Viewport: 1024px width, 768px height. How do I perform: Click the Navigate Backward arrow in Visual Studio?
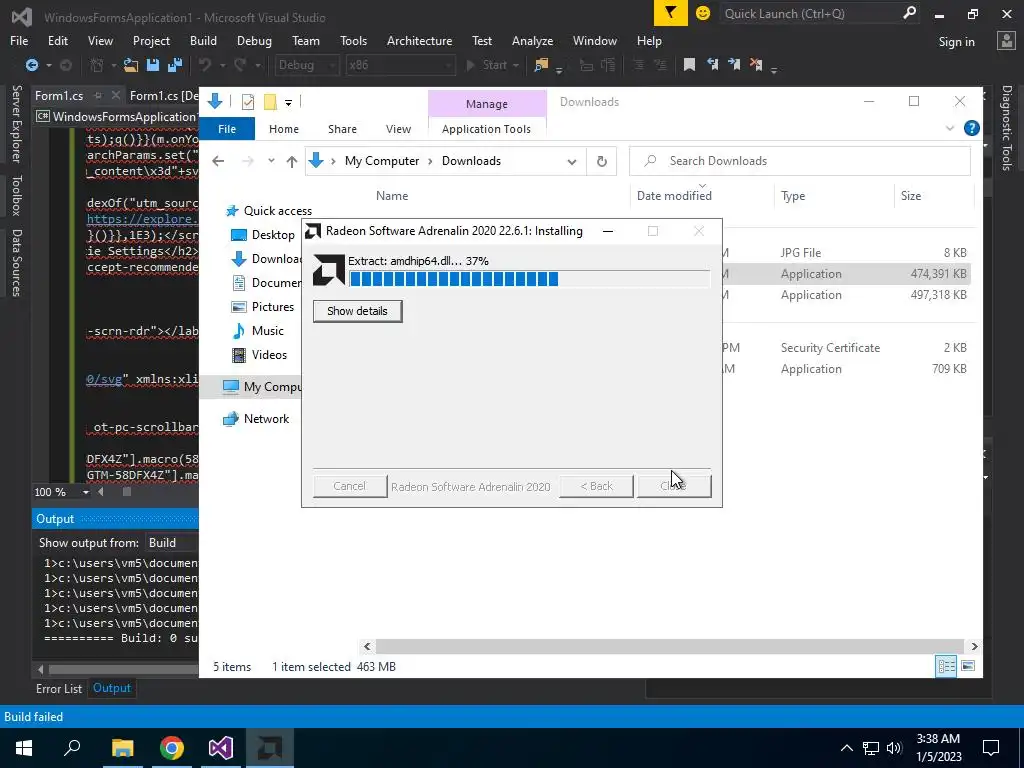(31, 65)
